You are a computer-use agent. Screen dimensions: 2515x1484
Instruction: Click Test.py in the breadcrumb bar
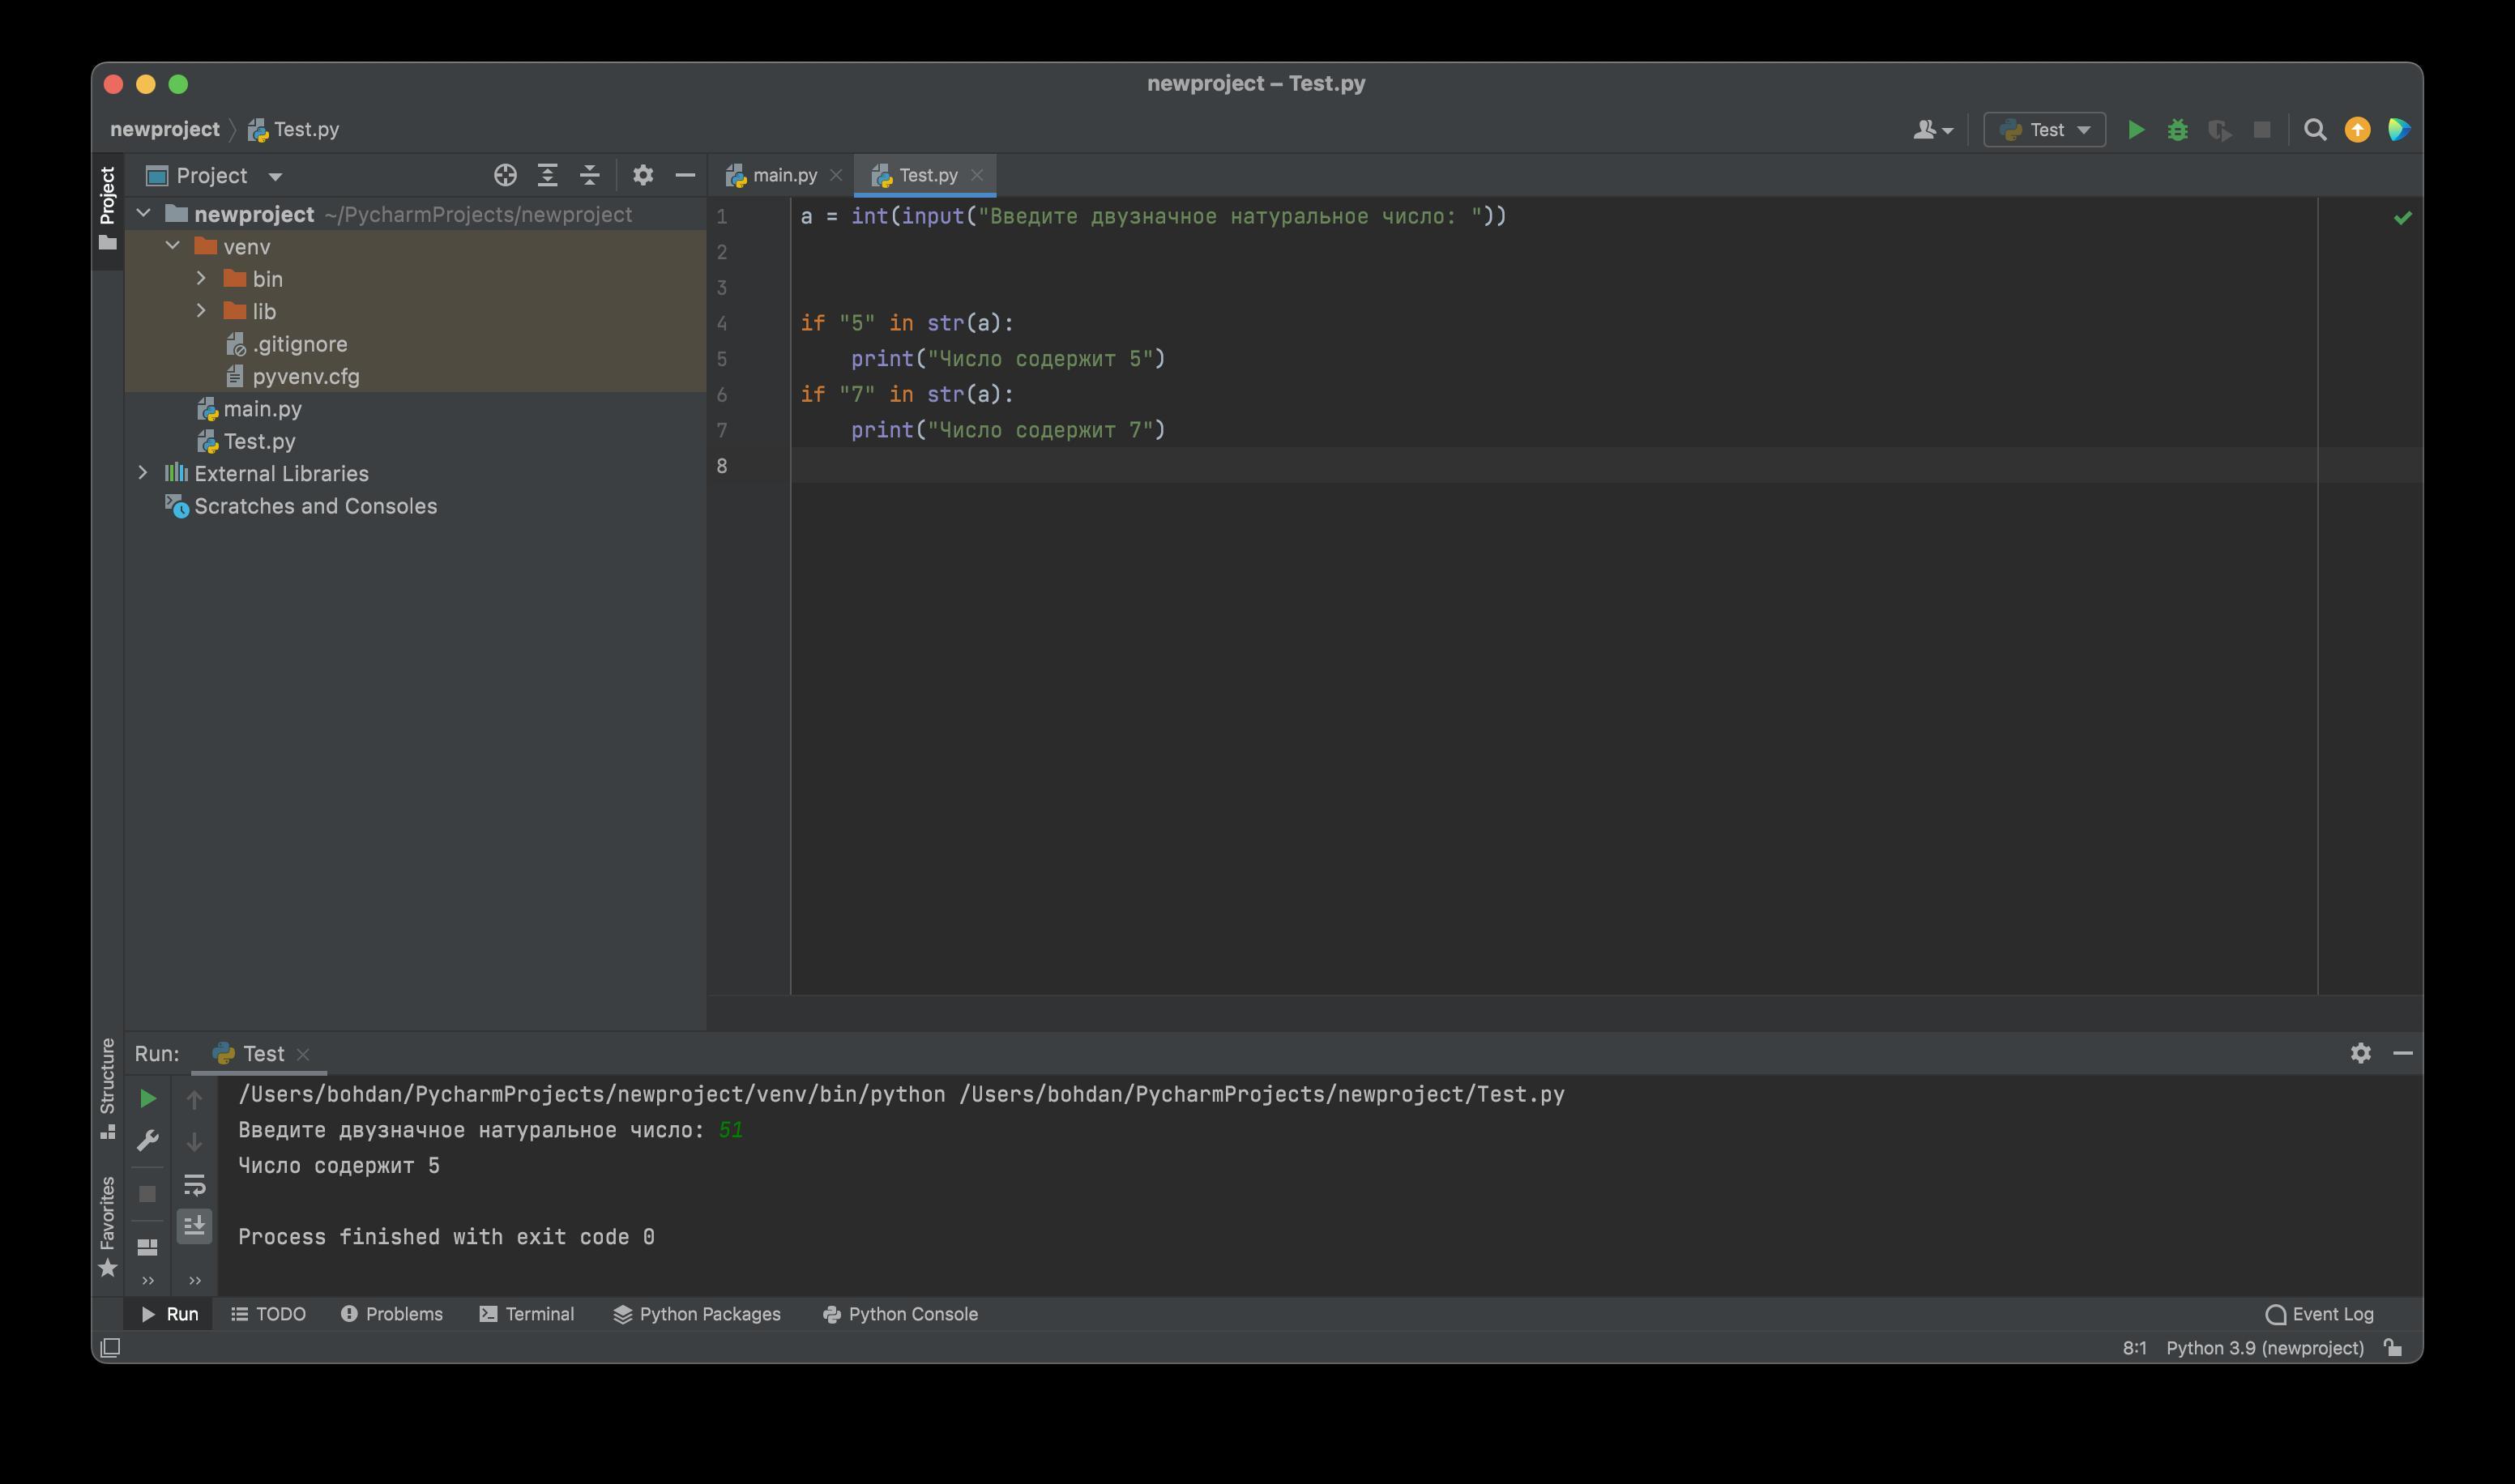click(x=294, y=129)
